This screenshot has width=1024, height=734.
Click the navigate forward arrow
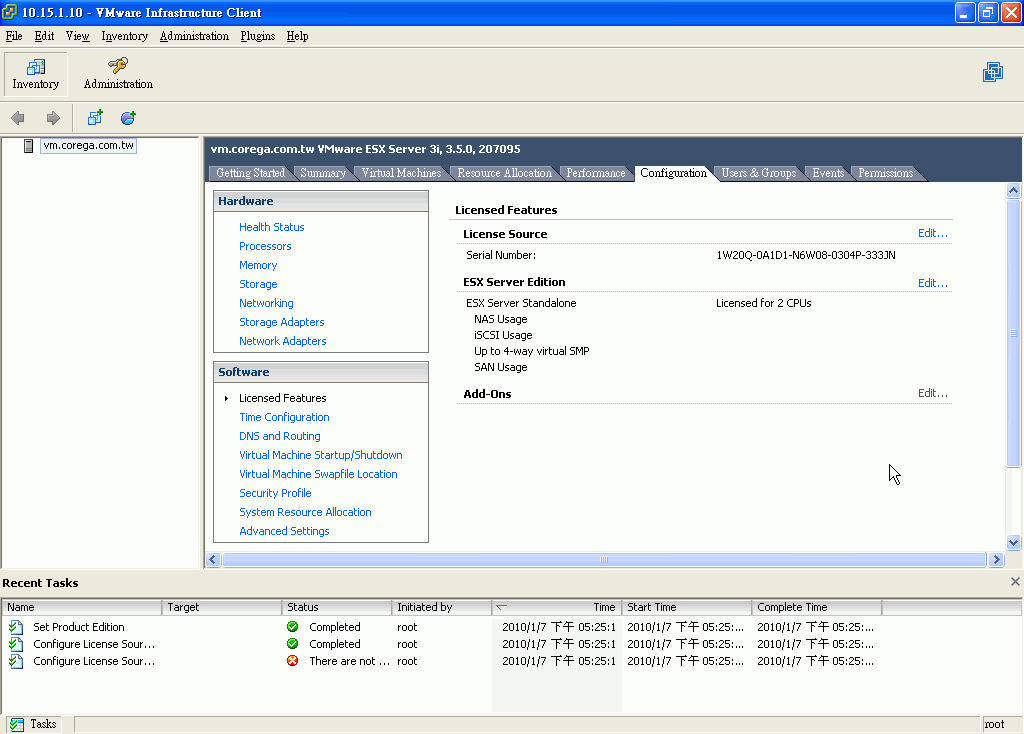click(x=53, y=118)
